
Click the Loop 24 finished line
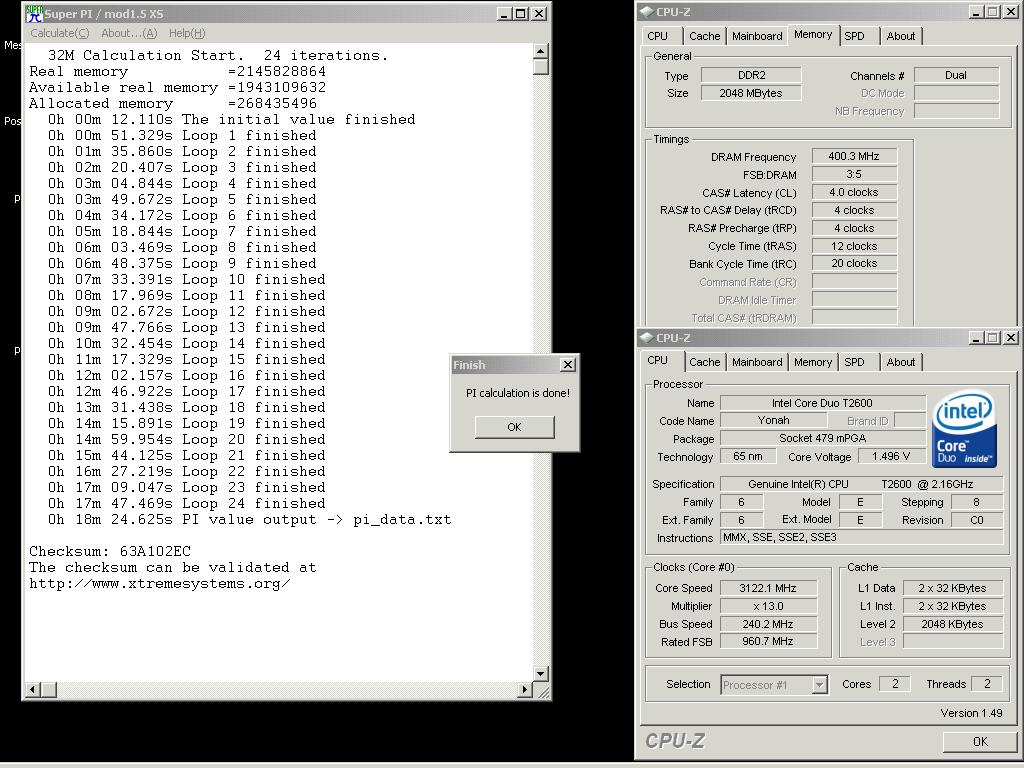(186, 504)
